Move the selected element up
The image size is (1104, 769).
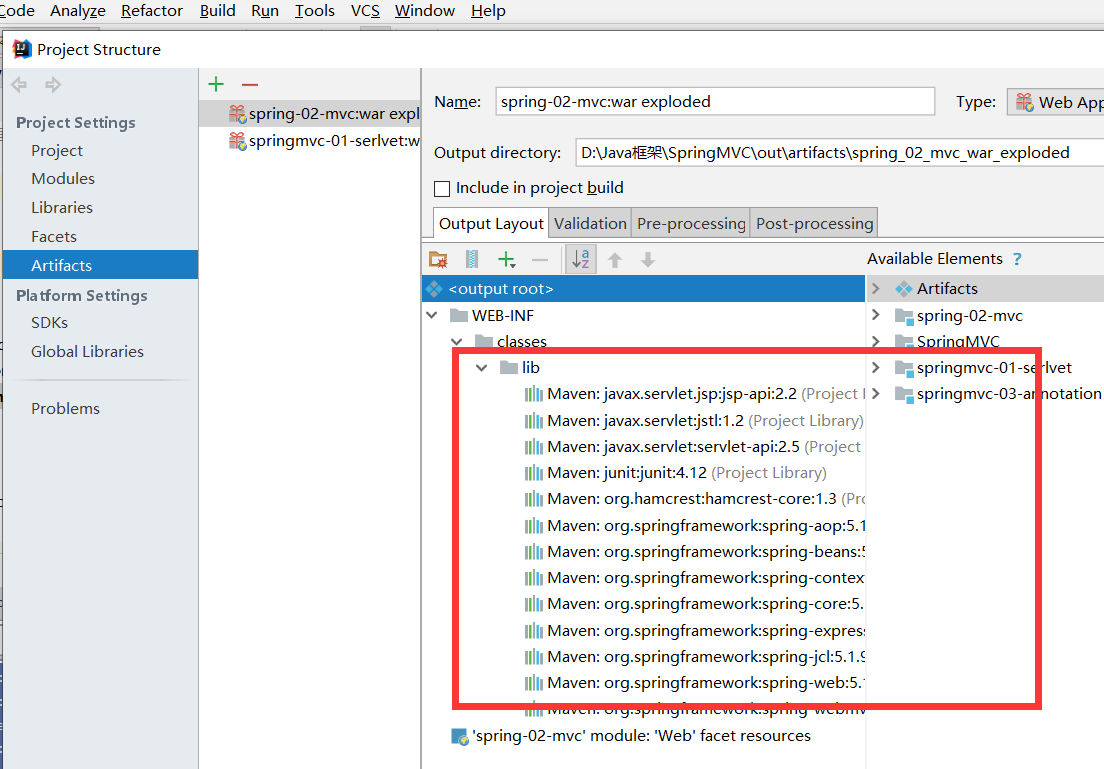tap(614, 258)
